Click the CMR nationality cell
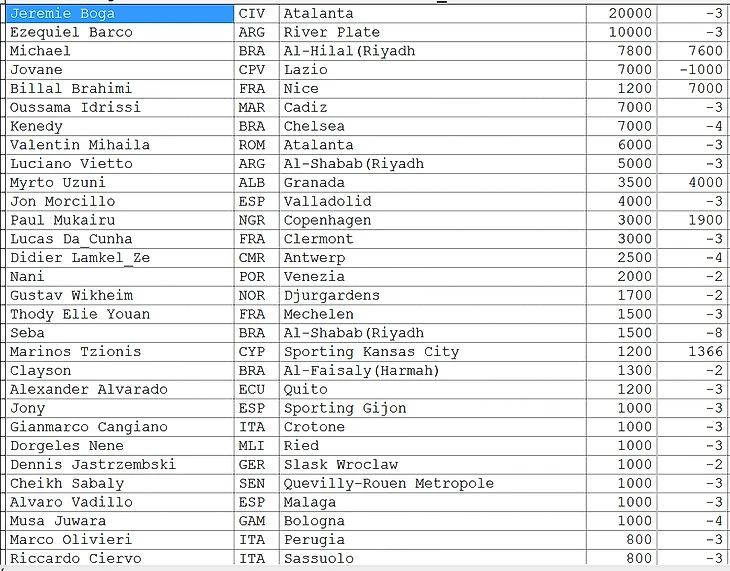730x571 pixels. click(x=257, y=258)
